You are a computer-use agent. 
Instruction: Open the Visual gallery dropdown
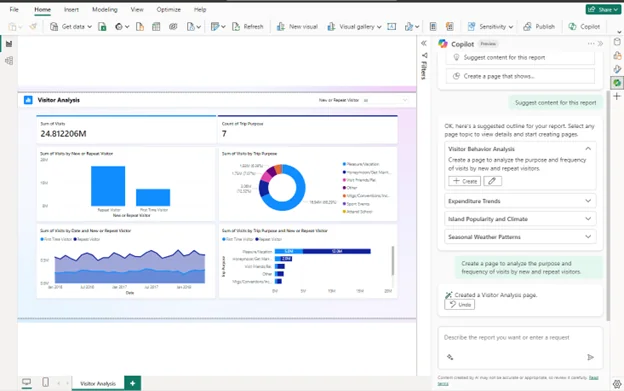(x=354, y=27)
